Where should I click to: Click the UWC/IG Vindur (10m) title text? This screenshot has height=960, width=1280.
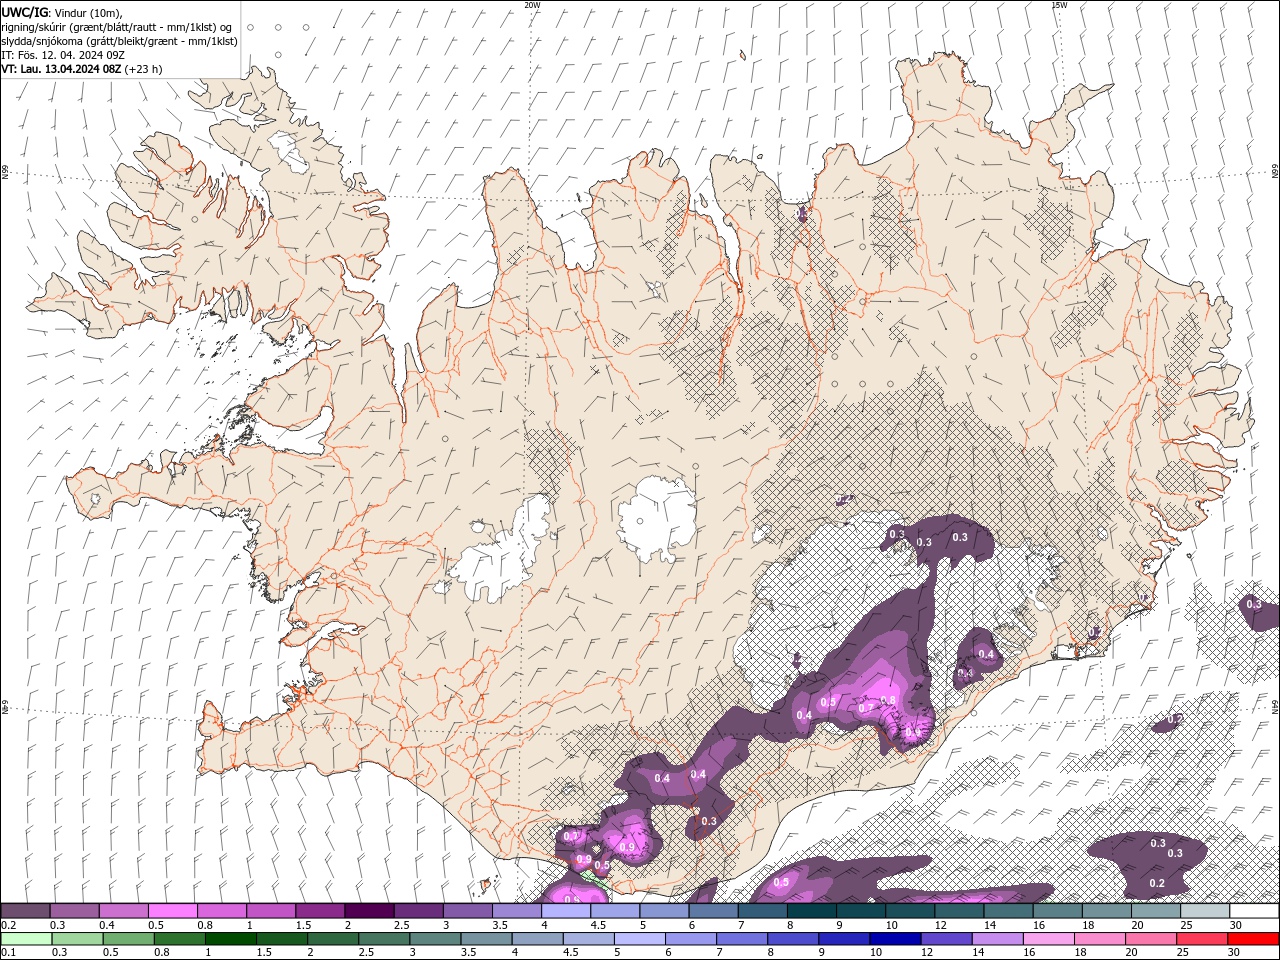pyautogui.click(x=62, y=12)
